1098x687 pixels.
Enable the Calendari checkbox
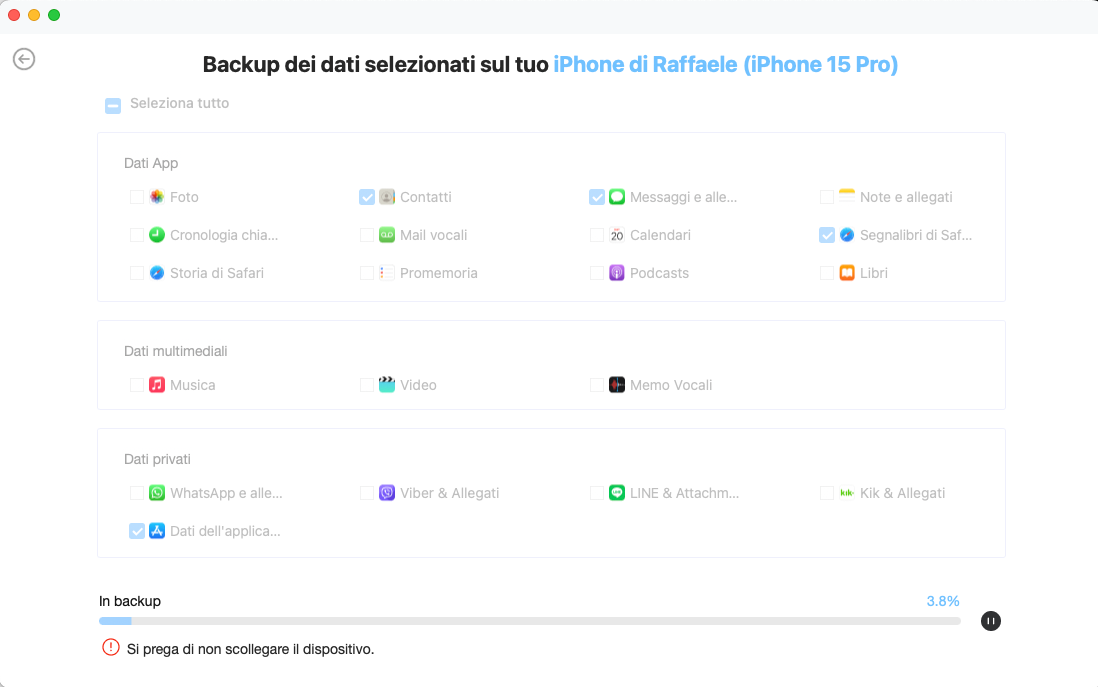click(x=596, y=235)
